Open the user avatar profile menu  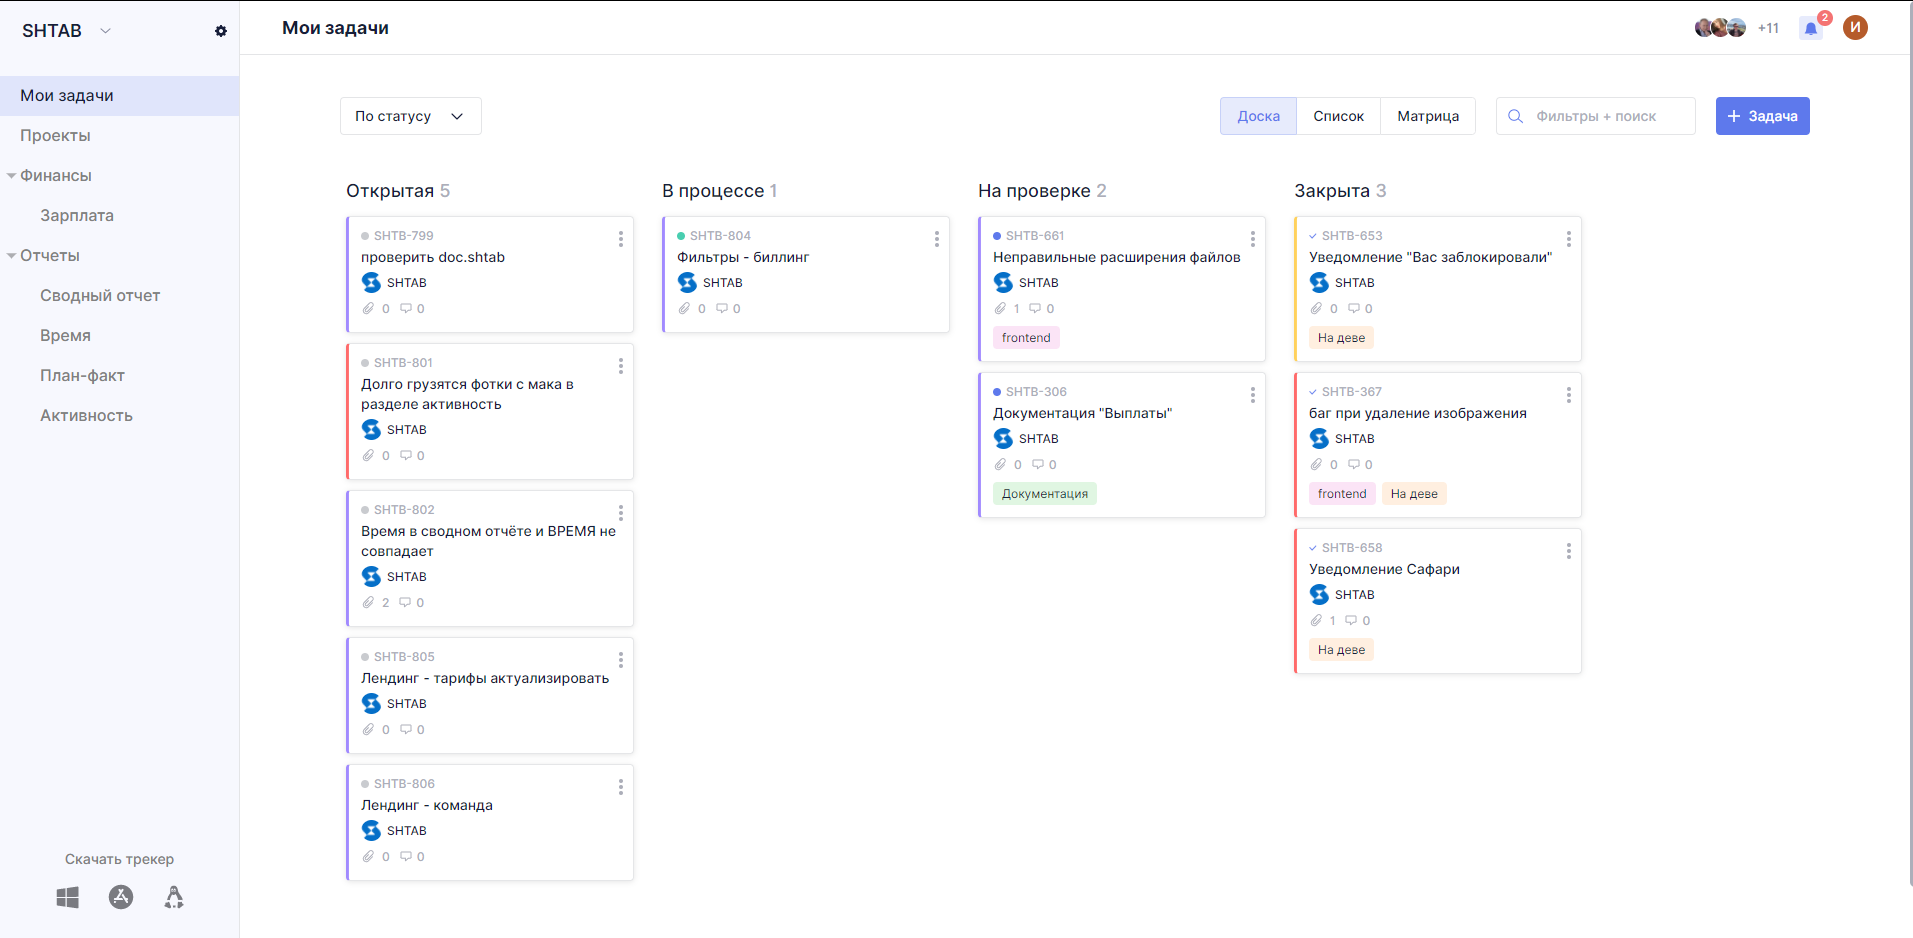click(x=1855, y=28)
